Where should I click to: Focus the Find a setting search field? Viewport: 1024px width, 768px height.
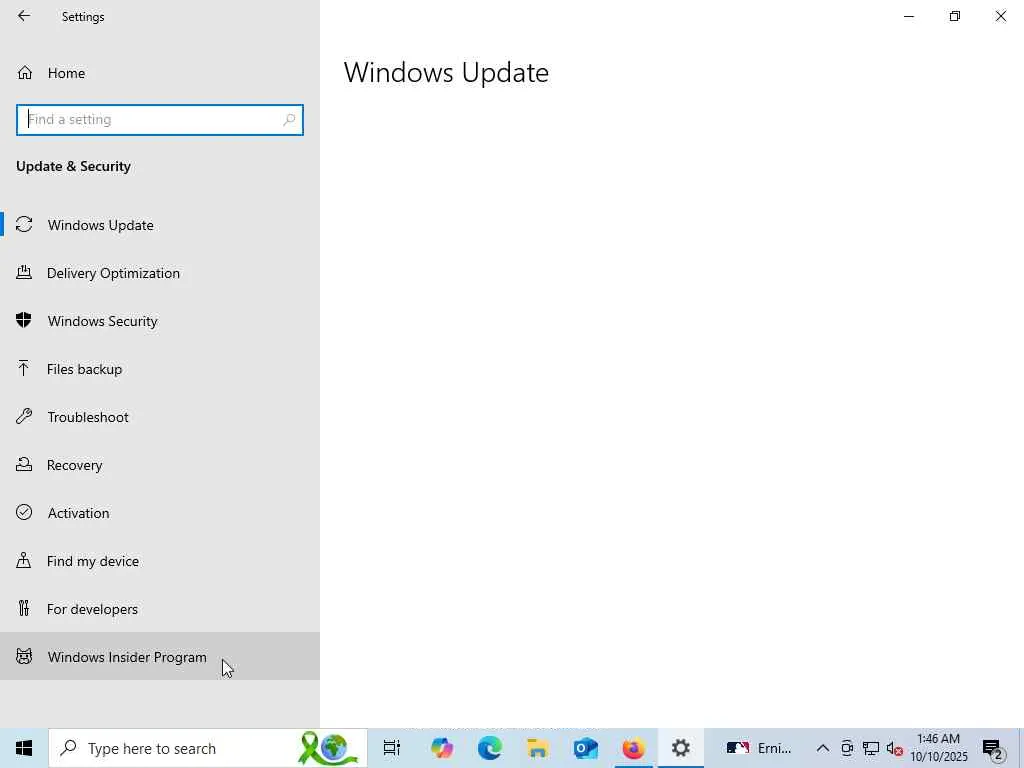coord(160,120)
